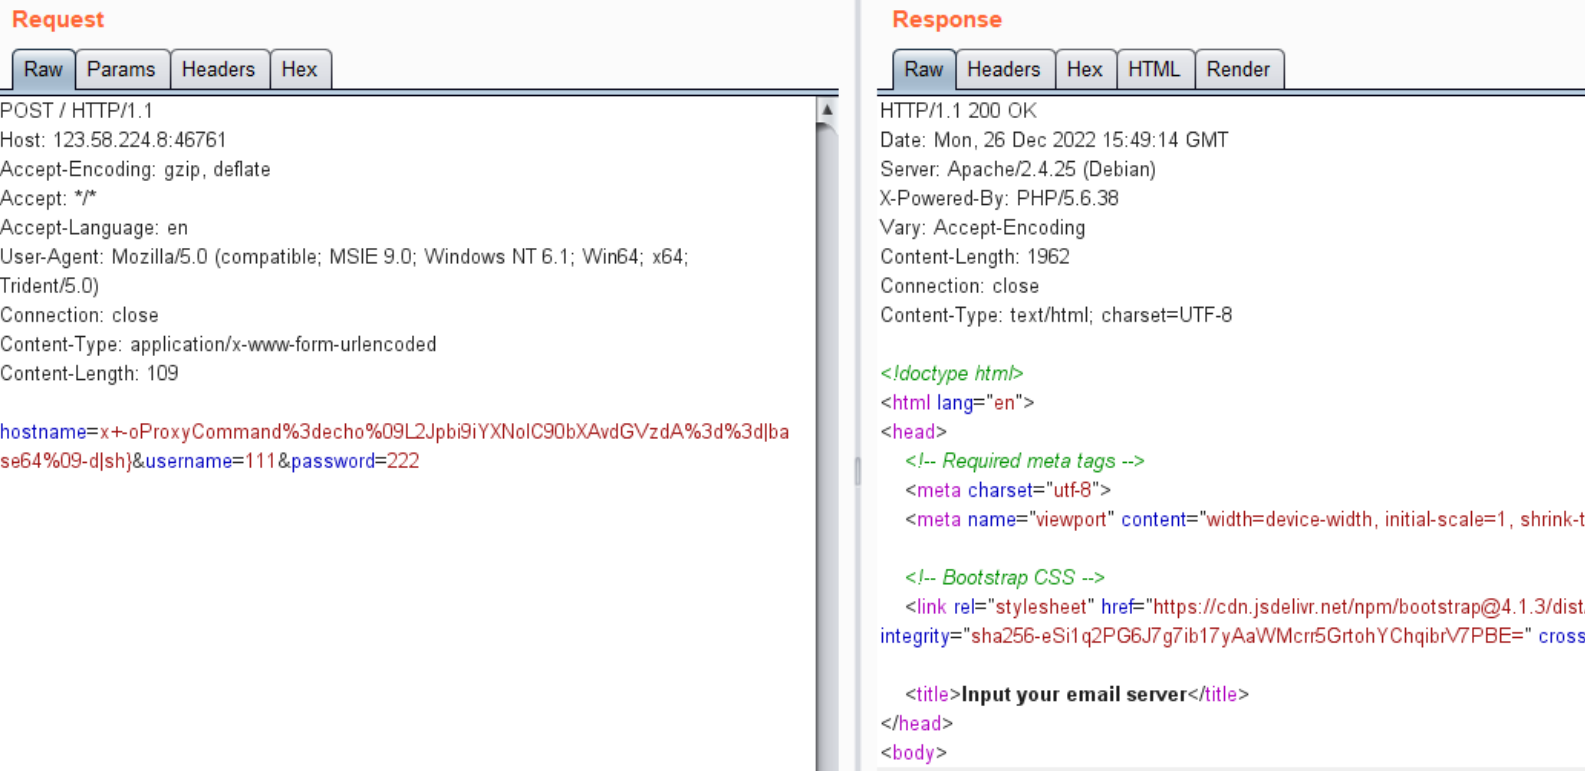This screenshot has height=771, width=1585.
Task: Click response 'Connection: close' header
Action: (x=959, y=286)
